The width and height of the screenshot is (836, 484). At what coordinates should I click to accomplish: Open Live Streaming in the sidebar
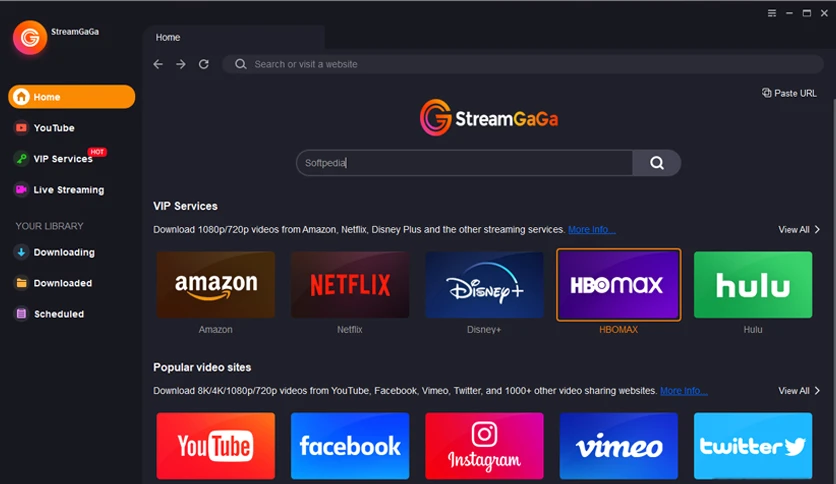(59, 190)
